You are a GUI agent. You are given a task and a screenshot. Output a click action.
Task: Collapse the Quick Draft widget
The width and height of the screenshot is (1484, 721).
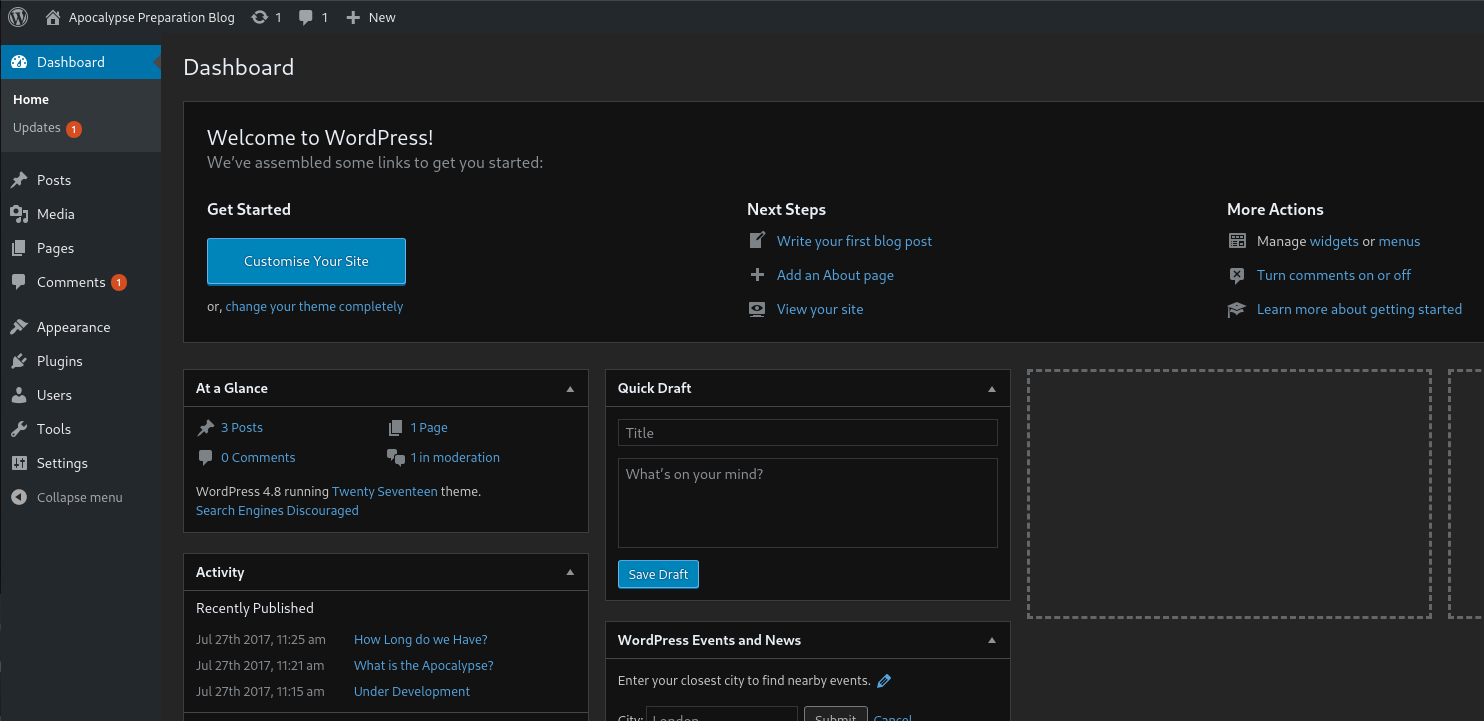pyautogui.click(x=992, y=388)
